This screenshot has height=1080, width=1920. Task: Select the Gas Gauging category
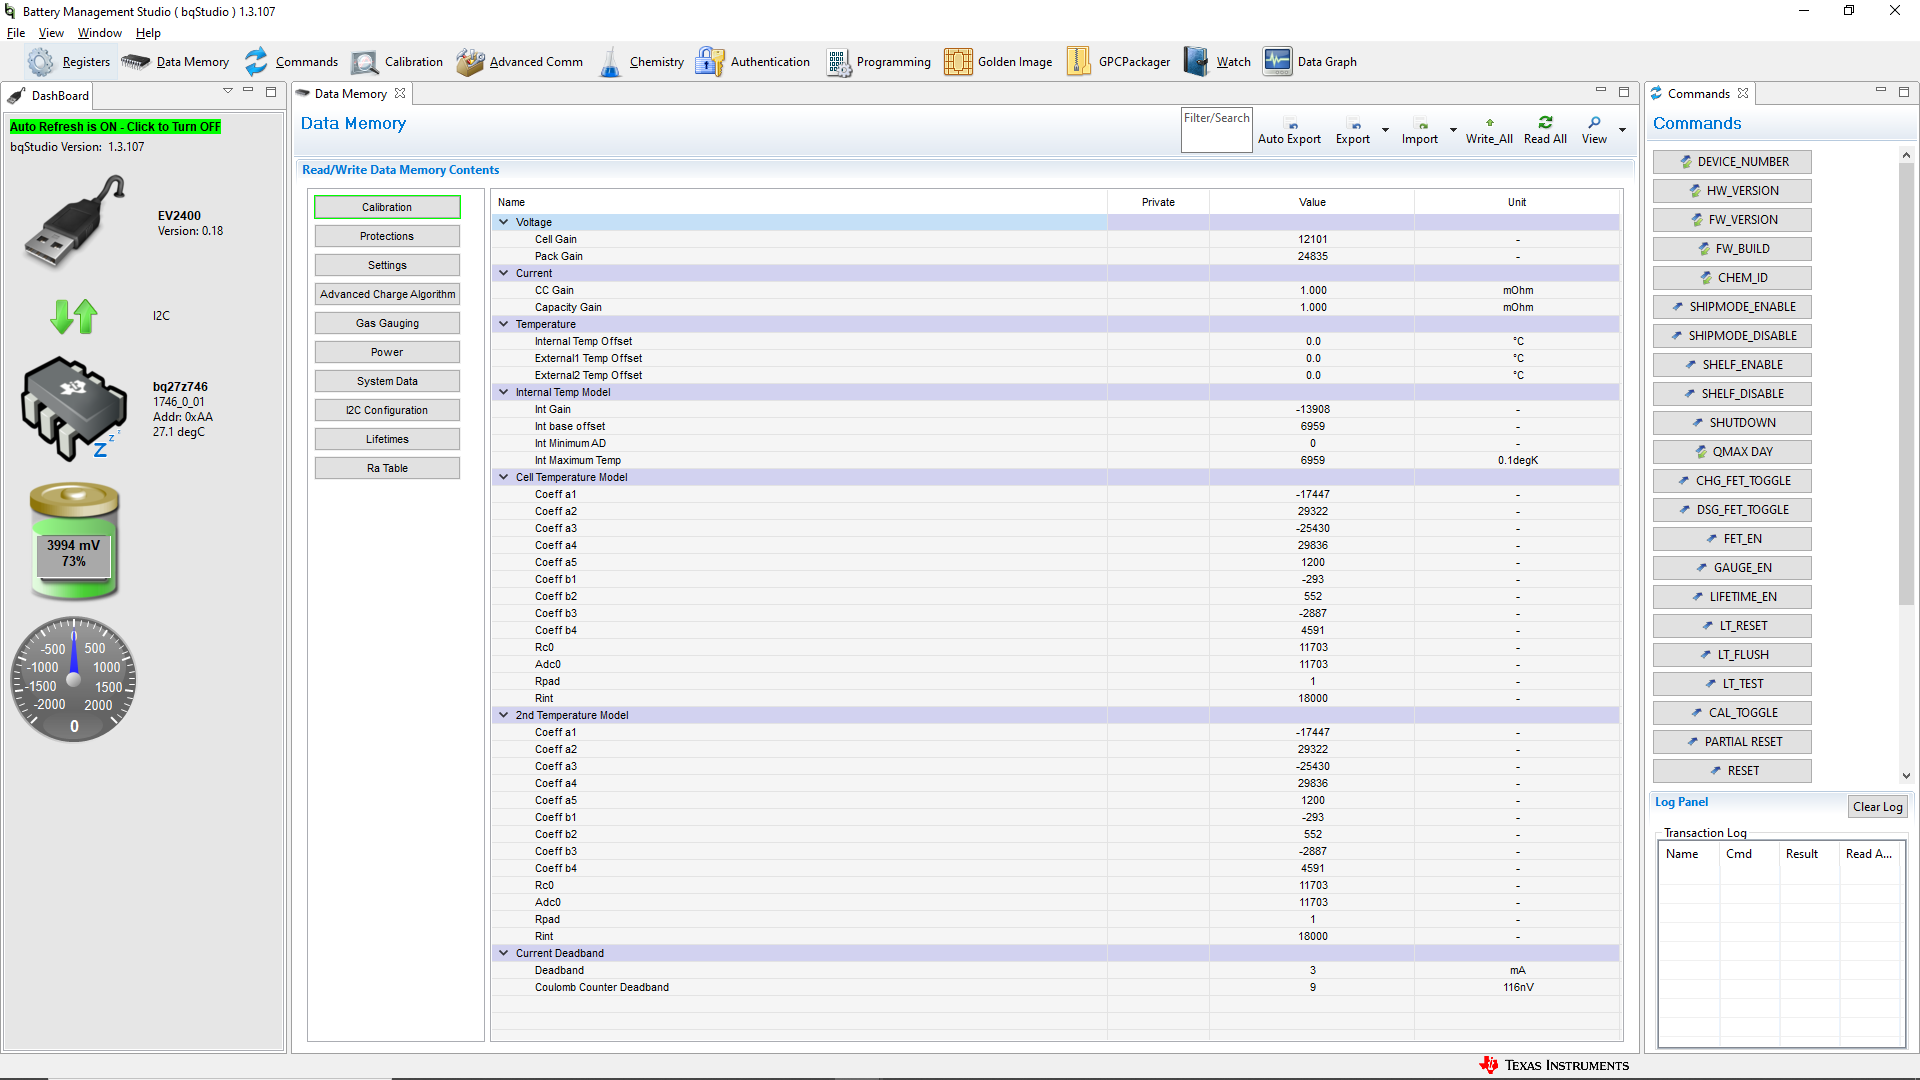tap(387, 323)
